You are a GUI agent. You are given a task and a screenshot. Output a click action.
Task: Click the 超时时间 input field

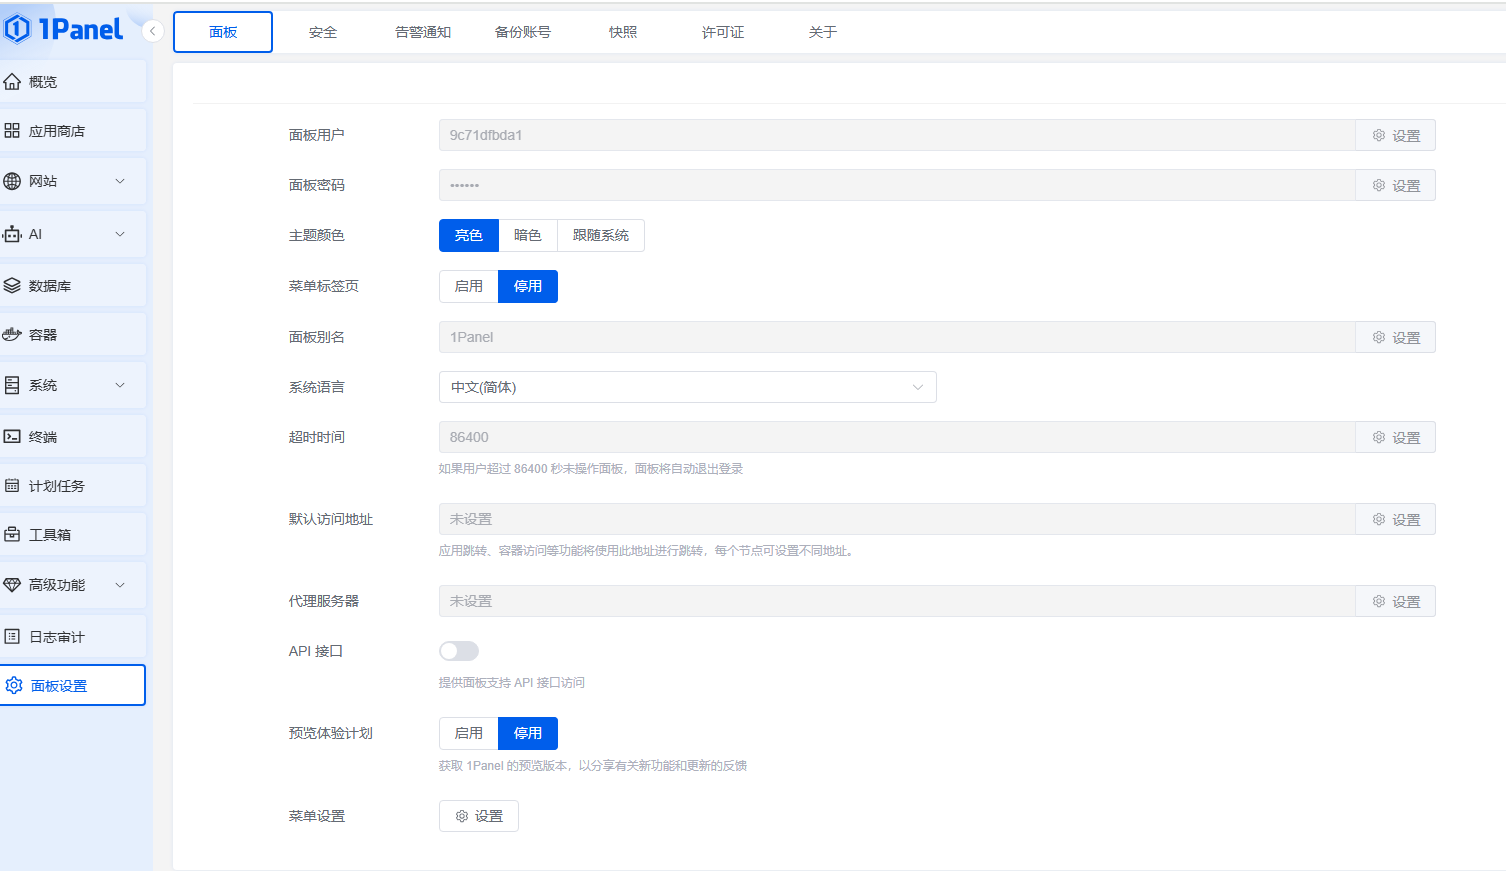pyautogui.click(x=896, y=438)
